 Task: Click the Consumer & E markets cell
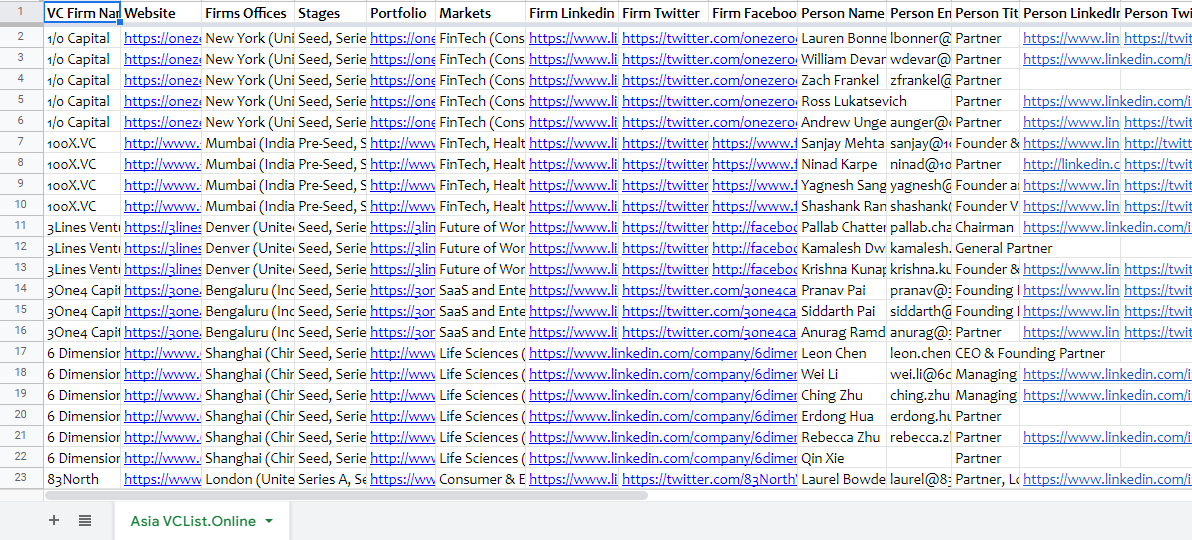(x=481, y=479)
